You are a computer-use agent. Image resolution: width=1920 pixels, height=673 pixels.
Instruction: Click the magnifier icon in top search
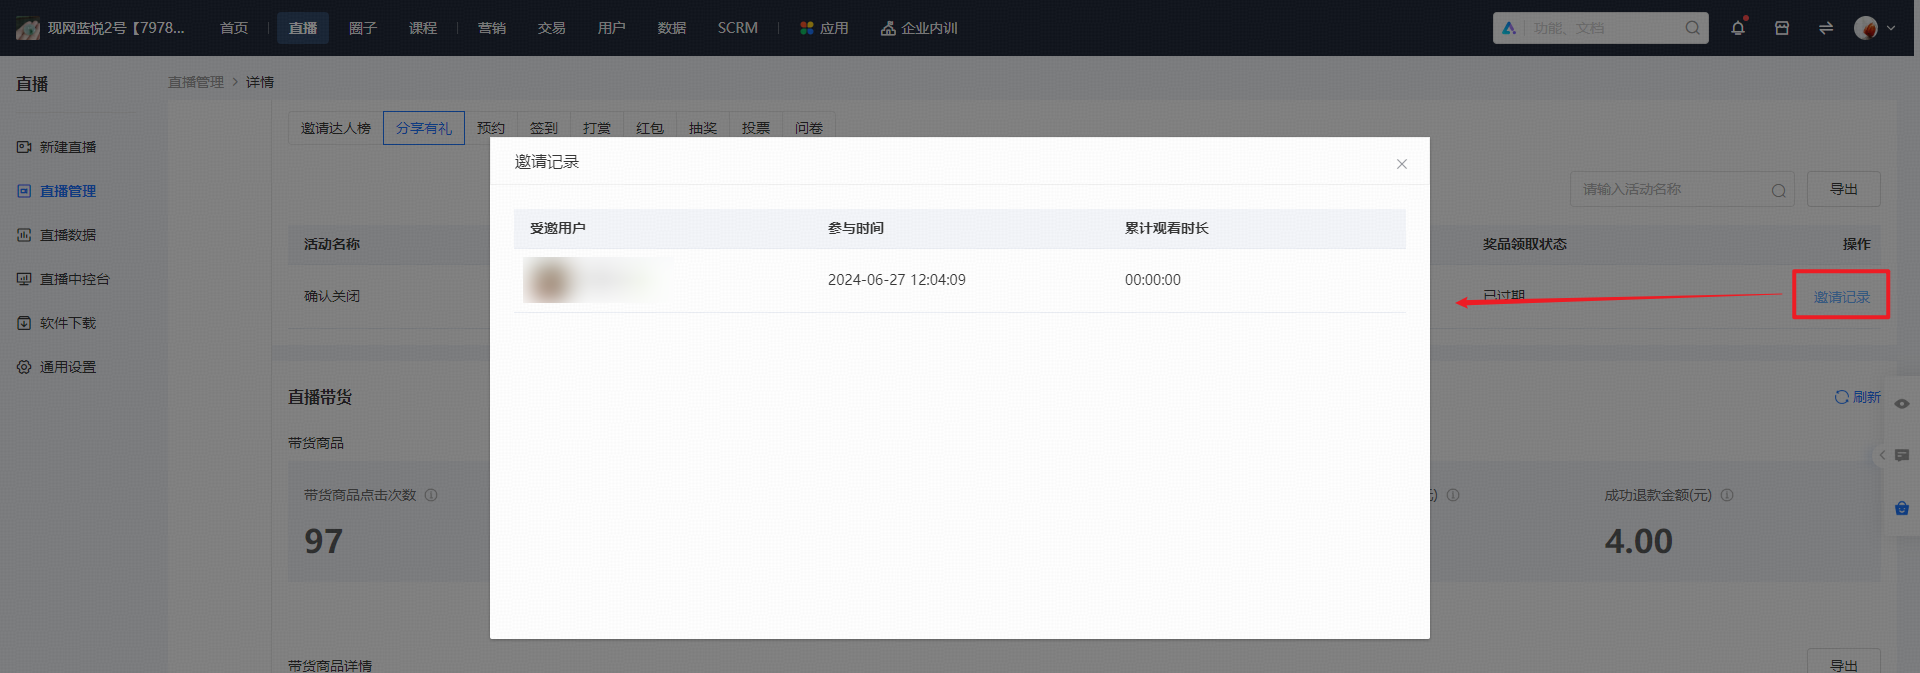point(1692,28)
